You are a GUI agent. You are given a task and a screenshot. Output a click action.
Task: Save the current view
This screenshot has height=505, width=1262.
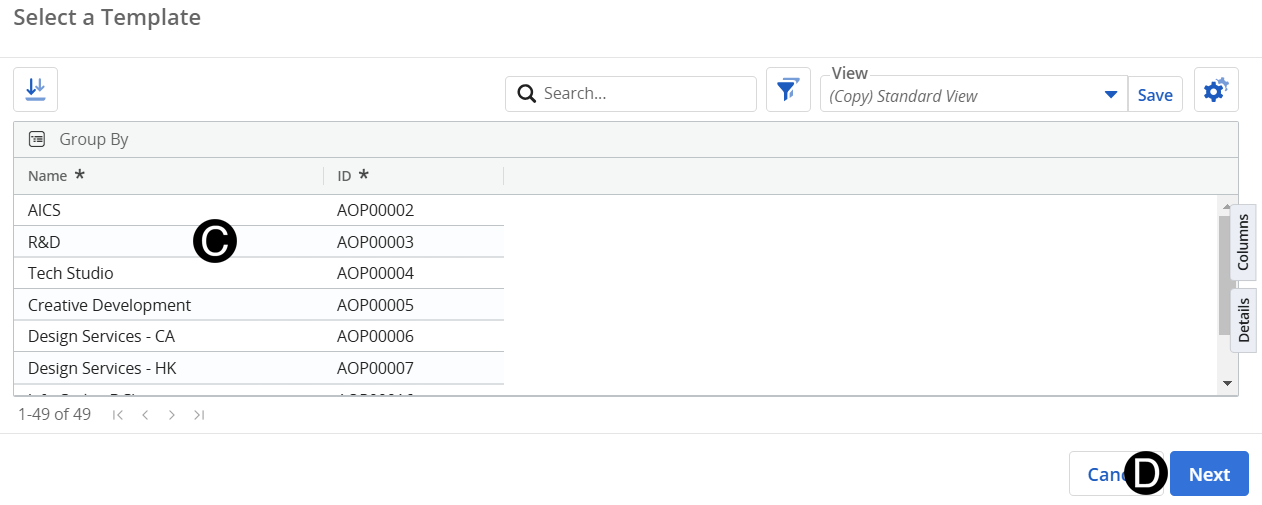click(1155, 95)
